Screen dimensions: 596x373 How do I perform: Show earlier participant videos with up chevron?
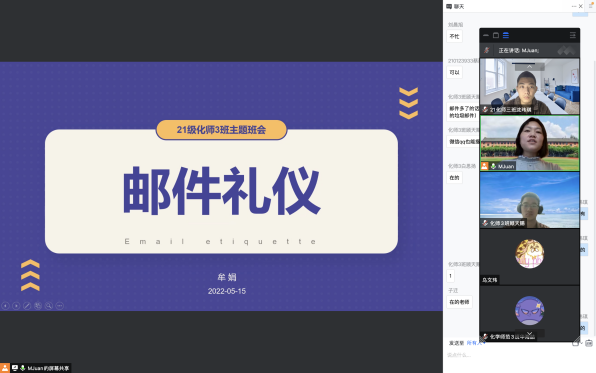pos(529,67)
